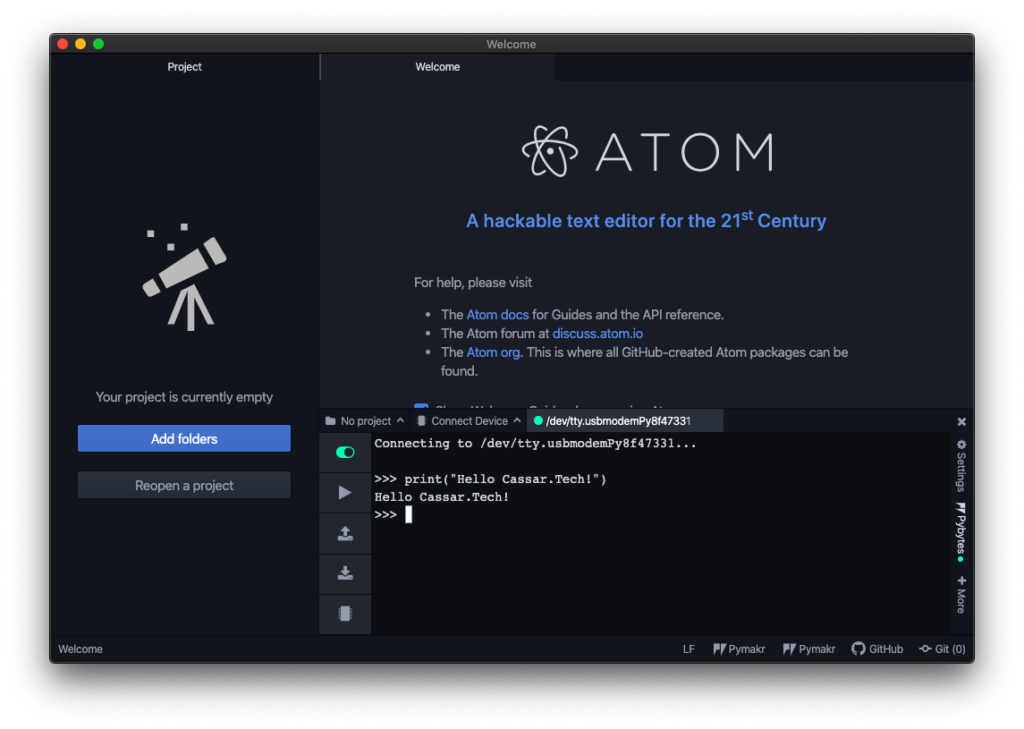Click the terminal prompt input cursor

(x=409, y=515)
